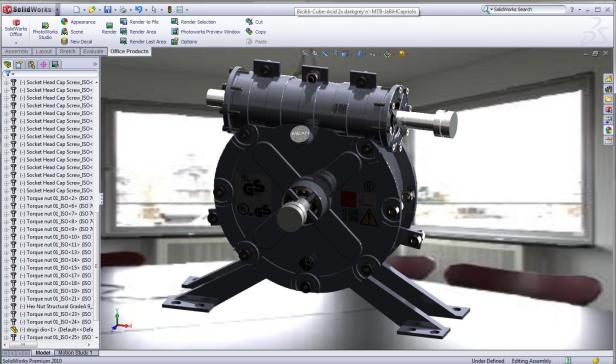616x364 pixels.
Task: Click the Print icon
Action: coord(123,9)
